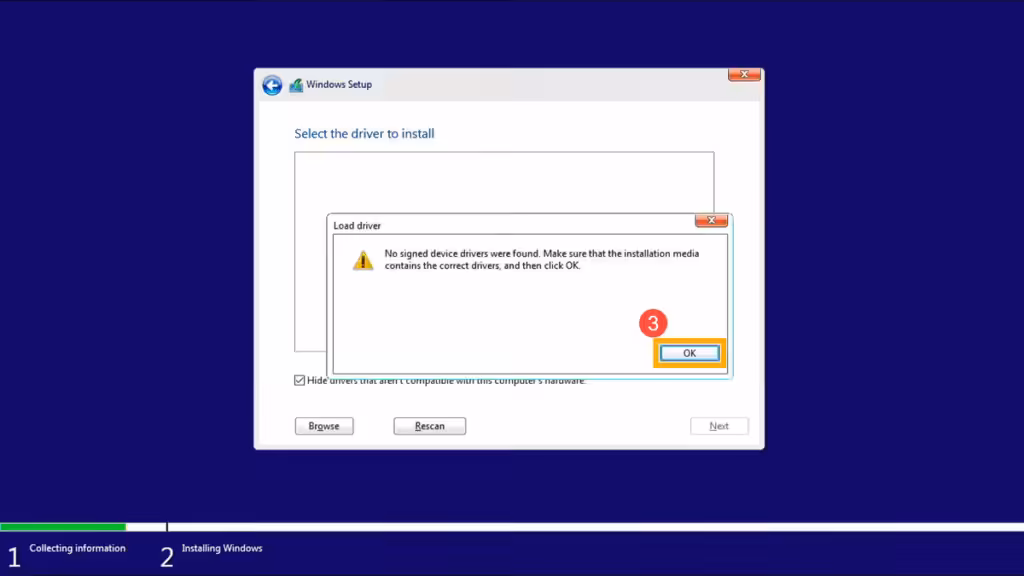Viewport: 1024px width, 576px height.
Task: Click the 'Windows Setup' title text
Action: coord(339,84)
